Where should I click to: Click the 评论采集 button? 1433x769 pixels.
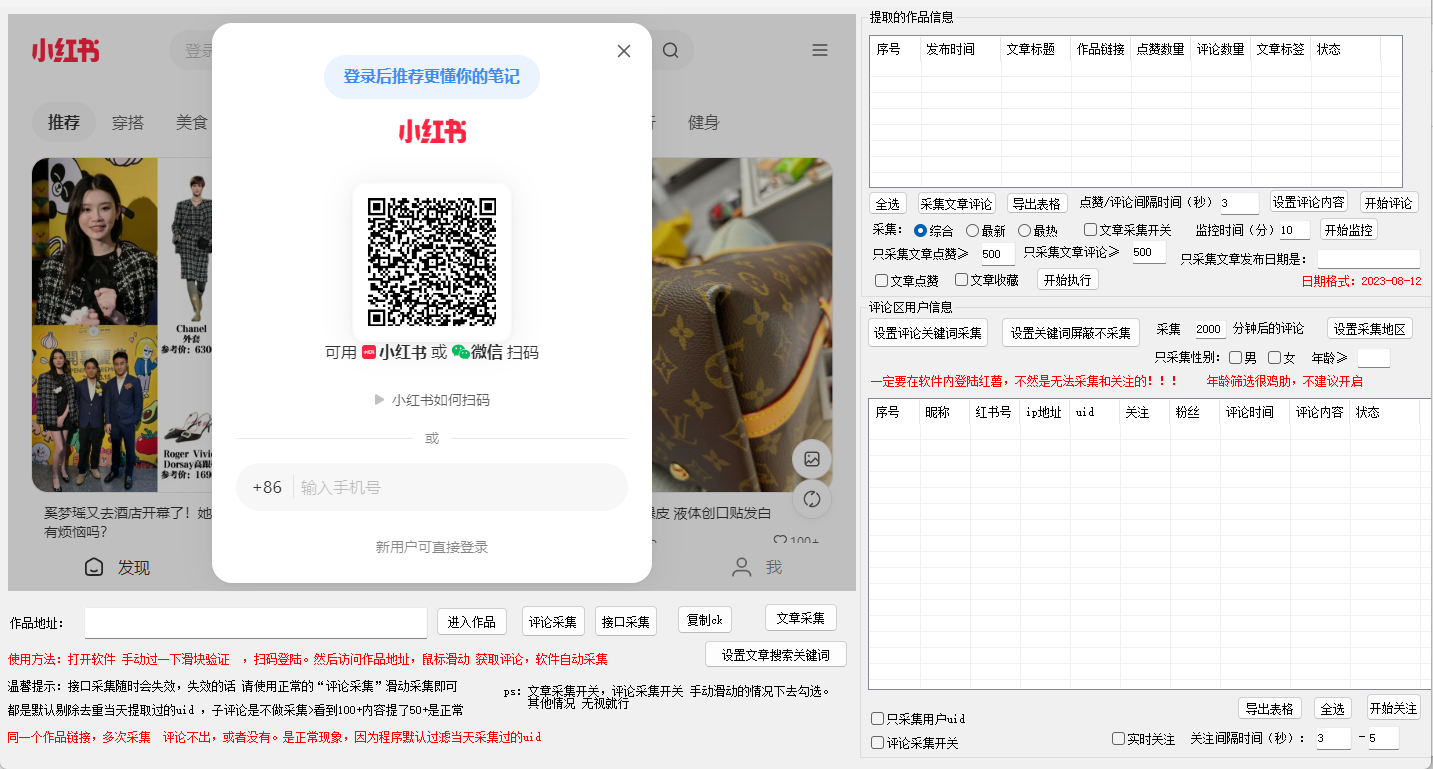click(553, 622)
